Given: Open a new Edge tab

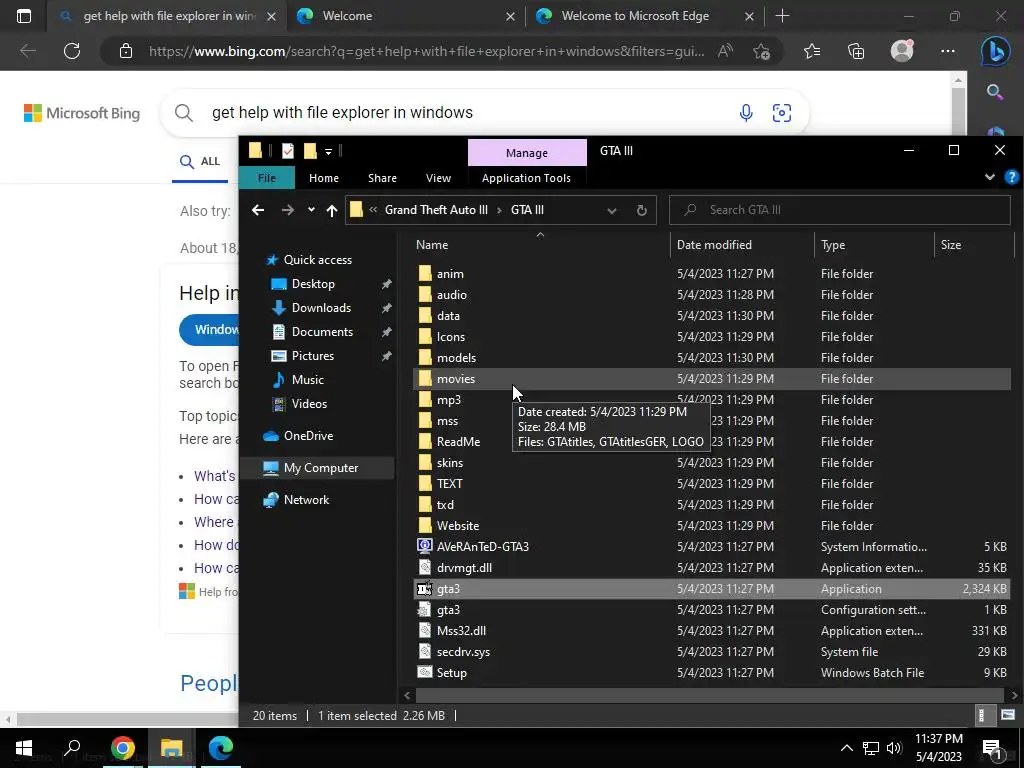Looking at the screenshot, I should pyautogui.click(x=782, y=16).
